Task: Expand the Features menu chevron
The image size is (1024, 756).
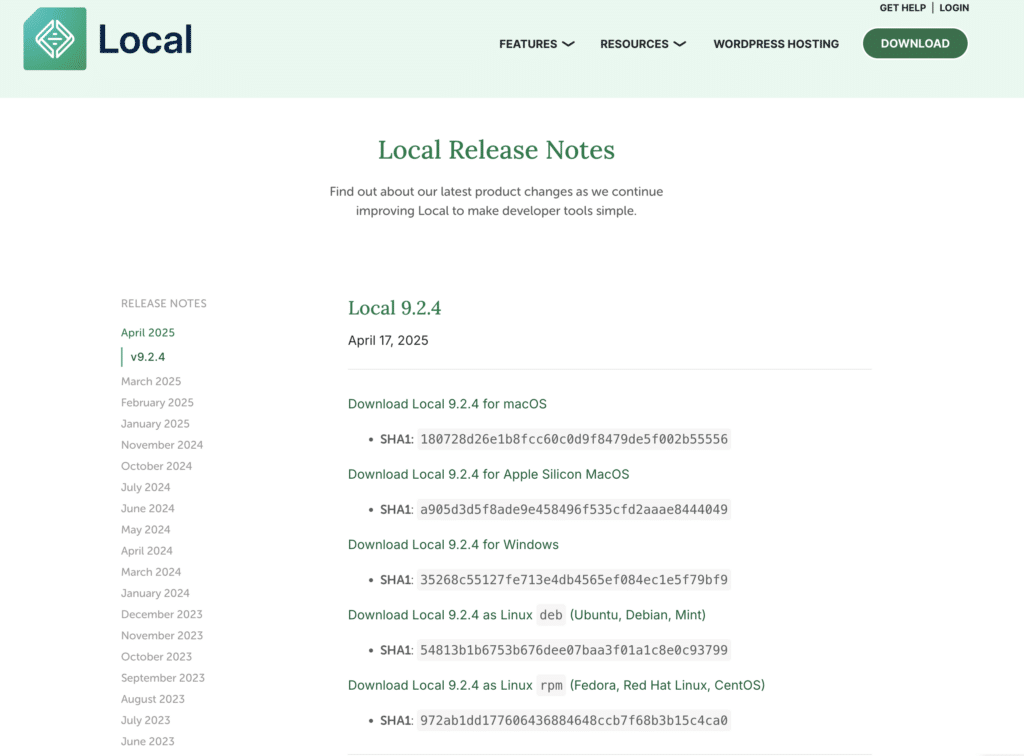Action: [x=568, y=44]
